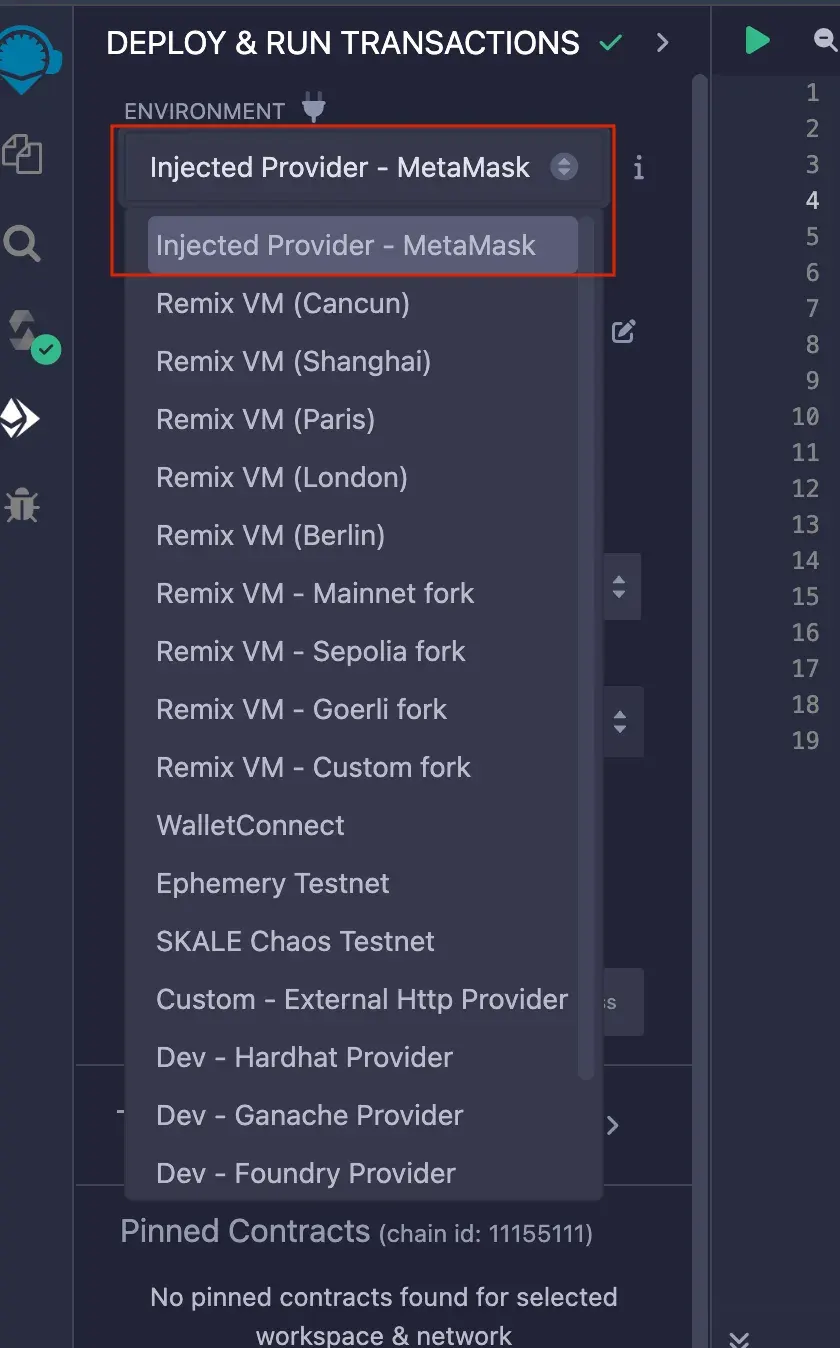
Task: Select Dev - Ganache Provider
Action: [x=363, y=1115]
